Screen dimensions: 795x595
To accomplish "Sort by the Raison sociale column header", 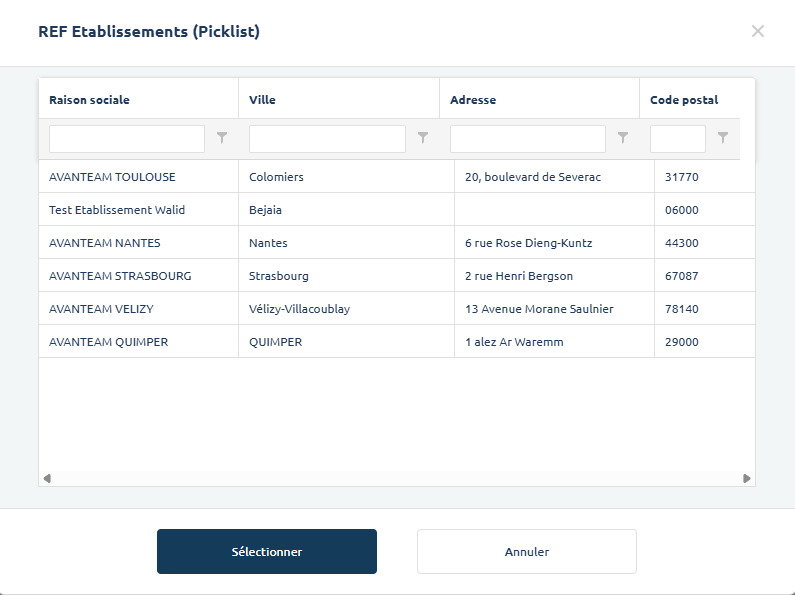I will pyautogui.click(x=90, y=100).
